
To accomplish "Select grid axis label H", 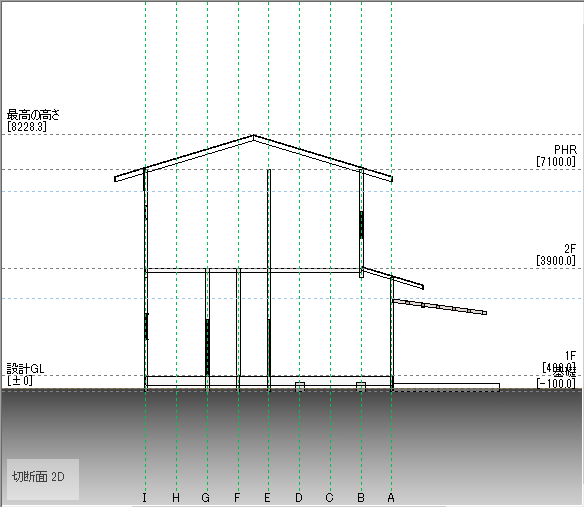I will (x=176, y=498).
